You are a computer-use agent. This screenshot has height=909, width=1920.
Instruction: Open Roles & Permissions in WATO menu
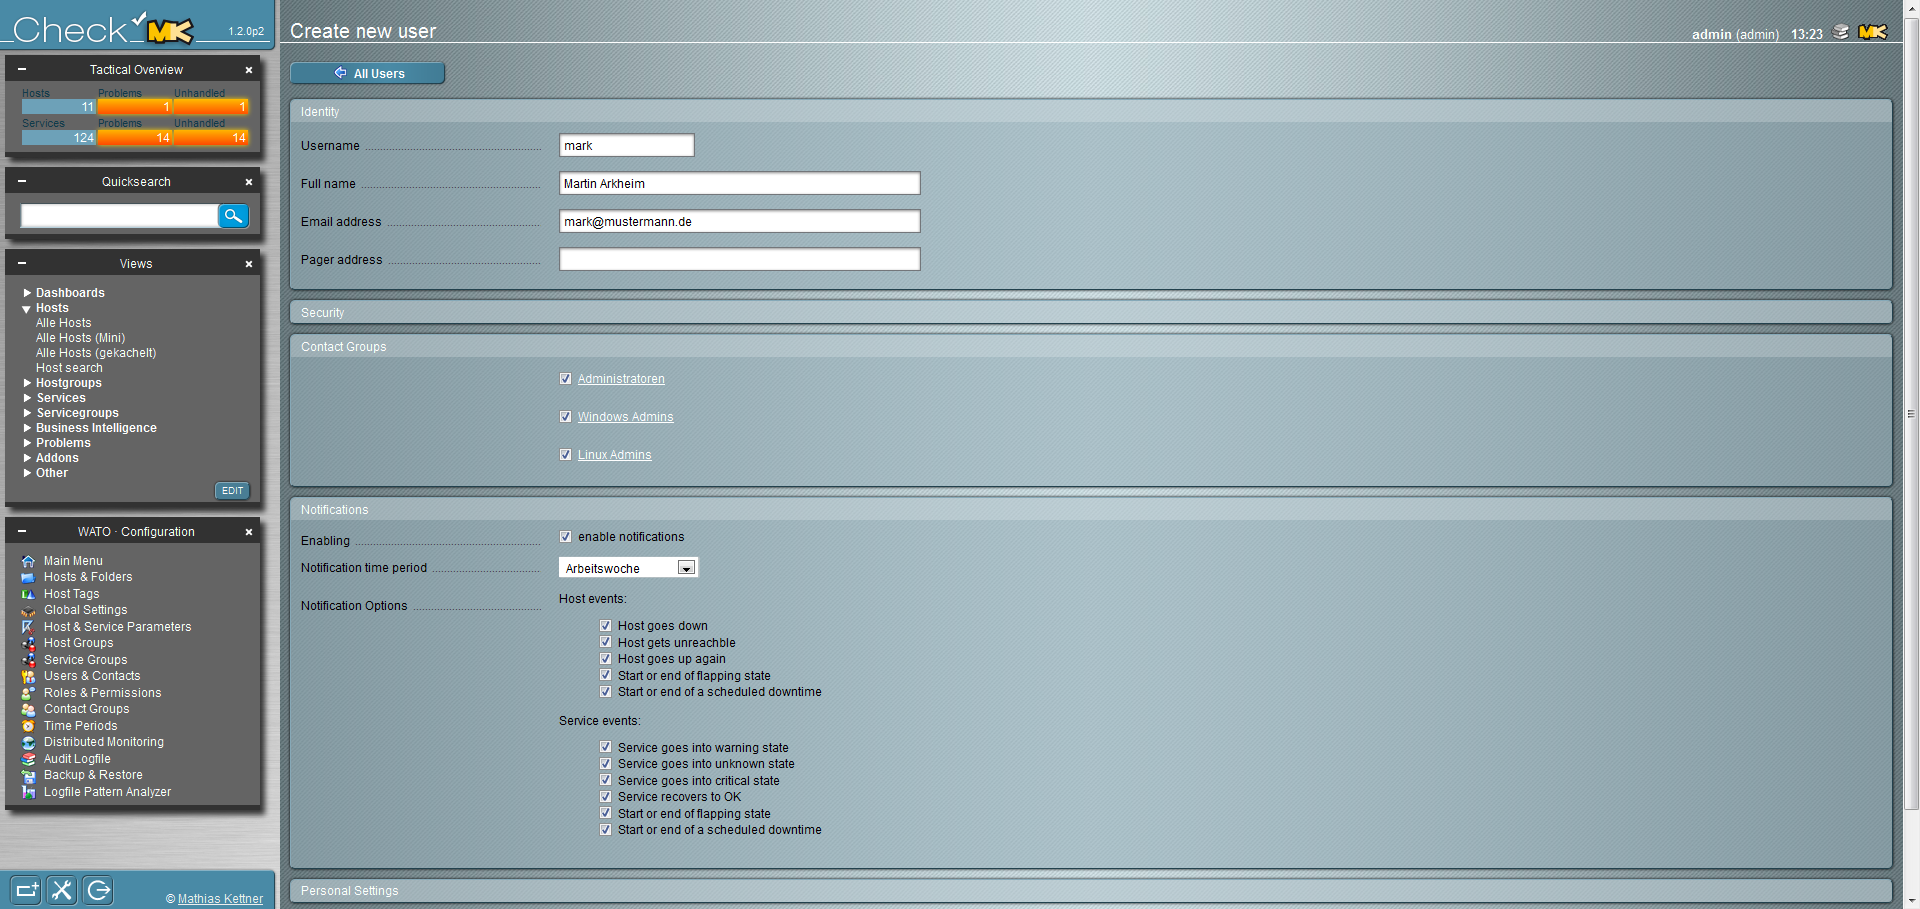[x=102, y=693]
